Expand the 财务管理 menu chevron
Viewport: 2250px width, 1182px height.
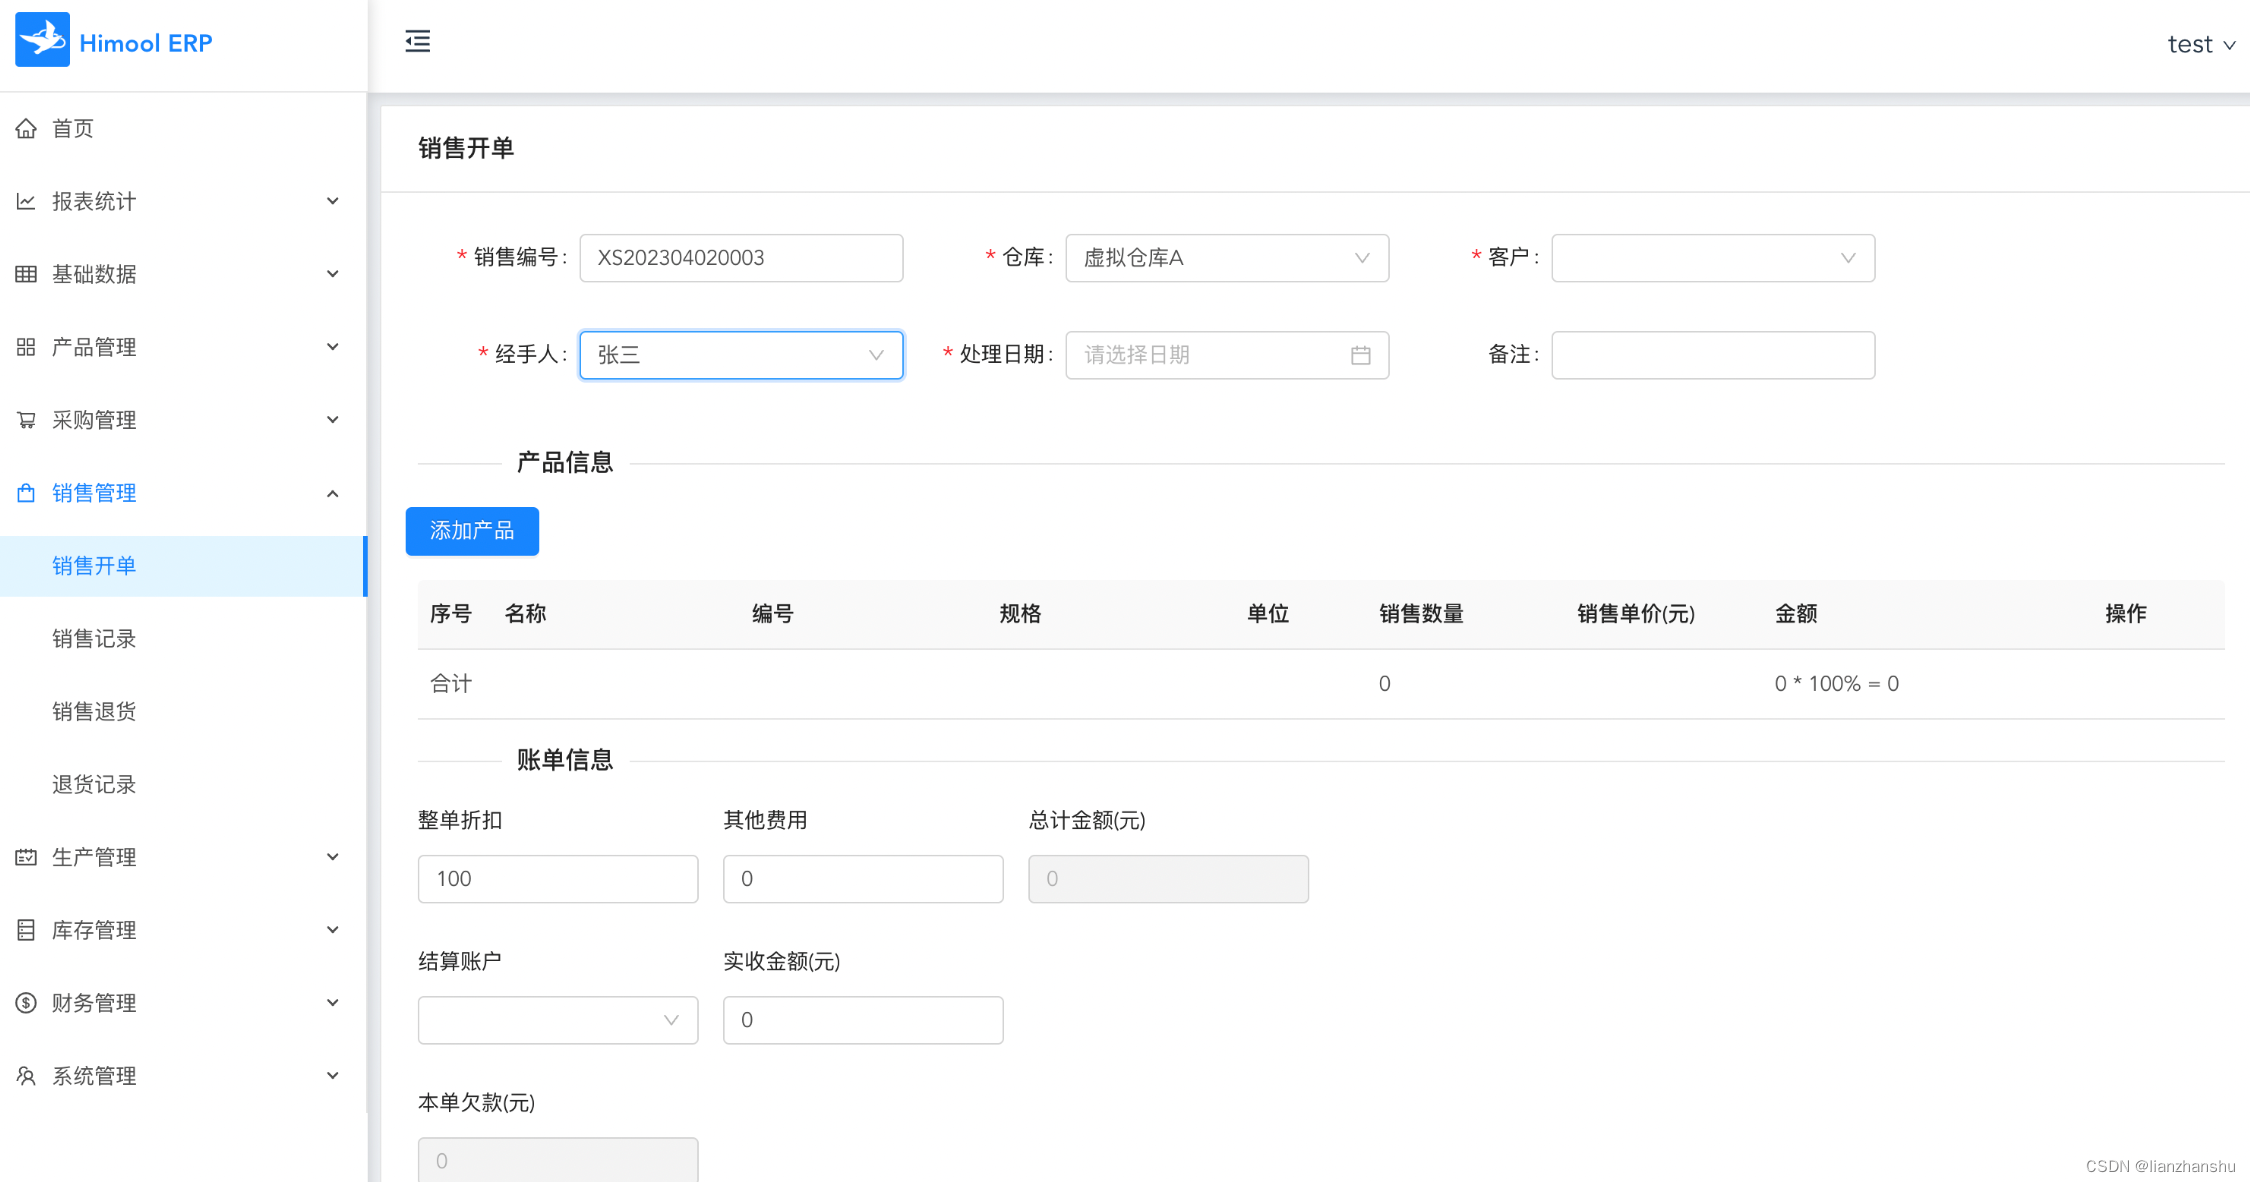click(333, 1003)
